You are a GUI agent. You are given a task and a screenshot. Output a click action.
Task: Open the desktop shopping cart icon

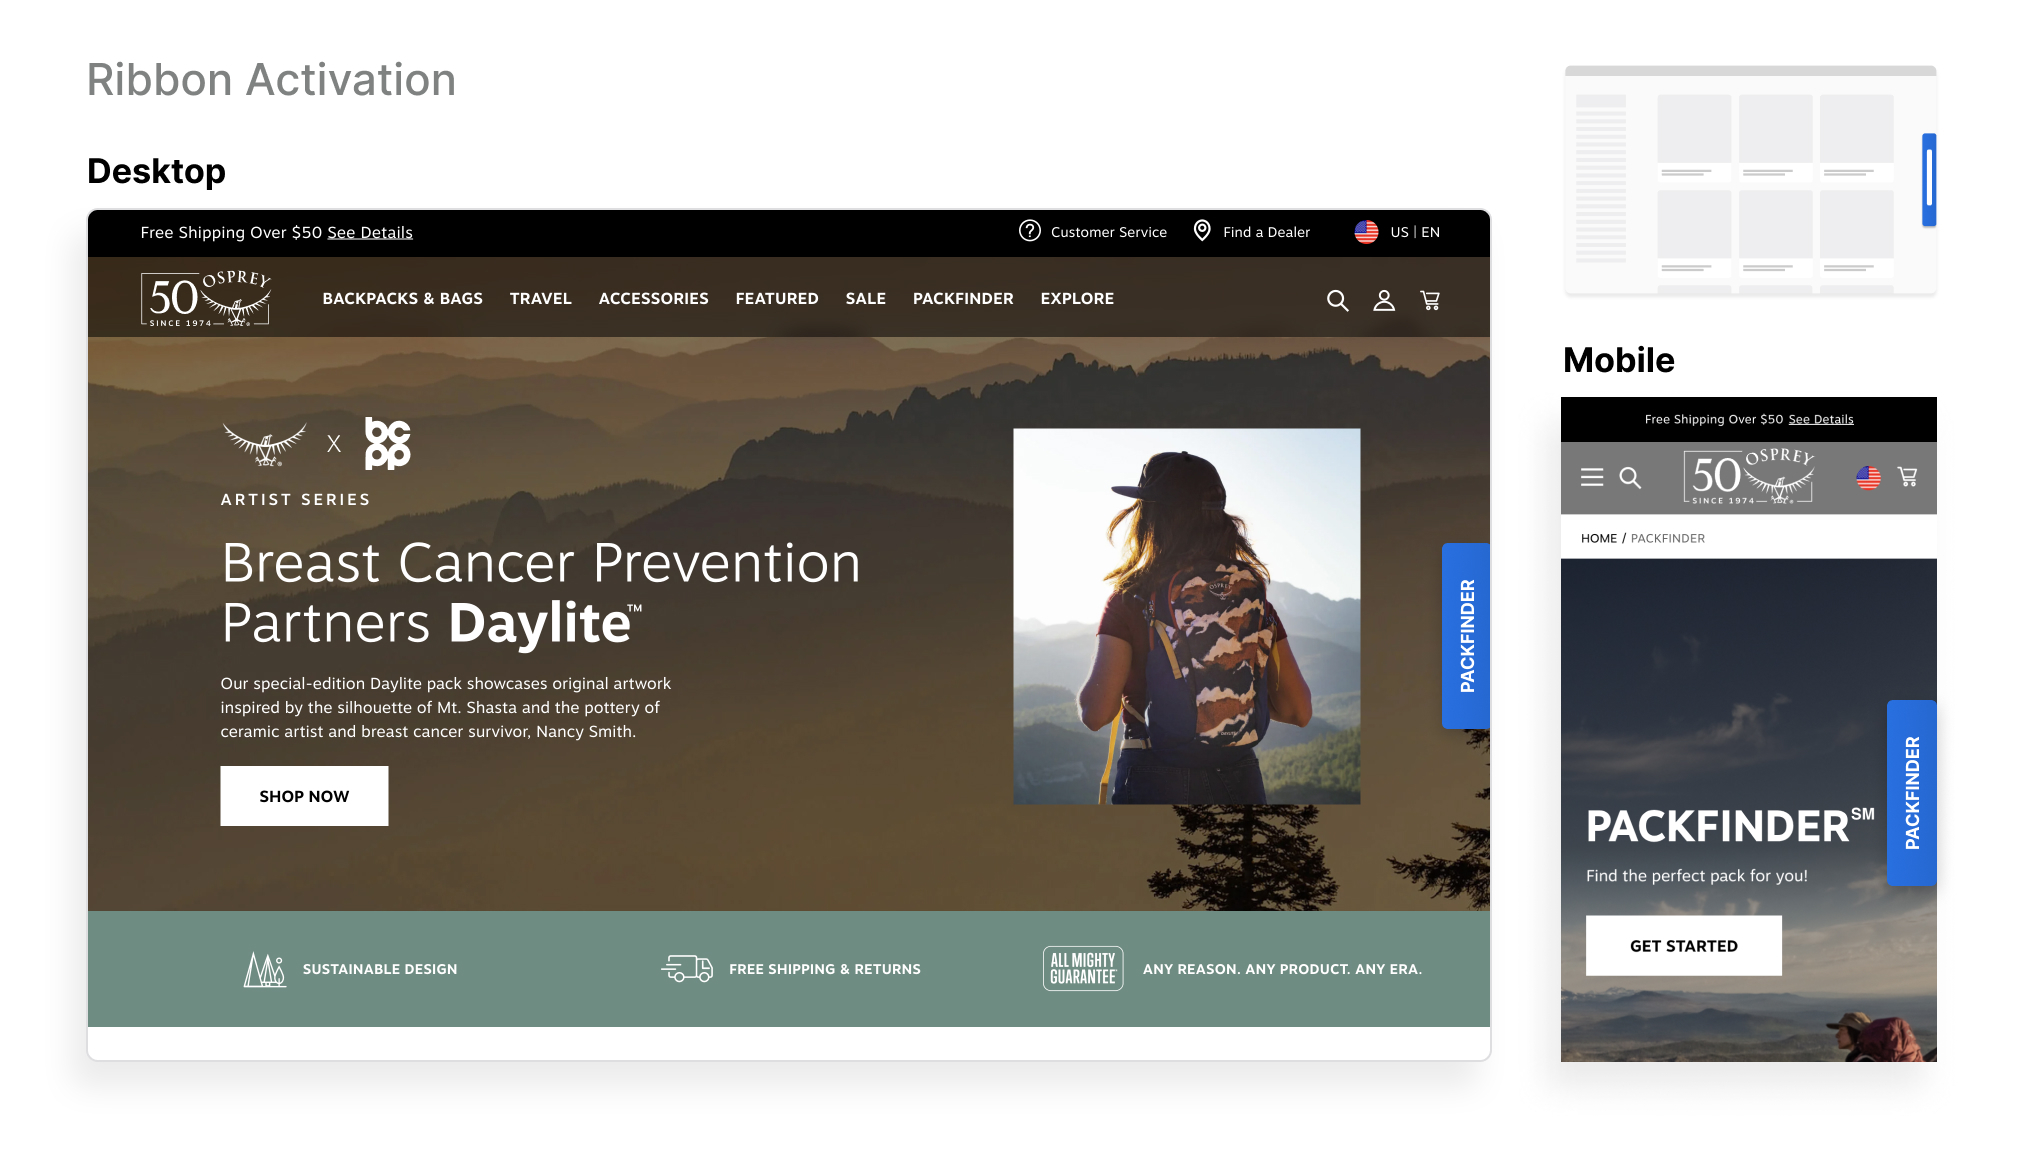[x=1430, y=300]
